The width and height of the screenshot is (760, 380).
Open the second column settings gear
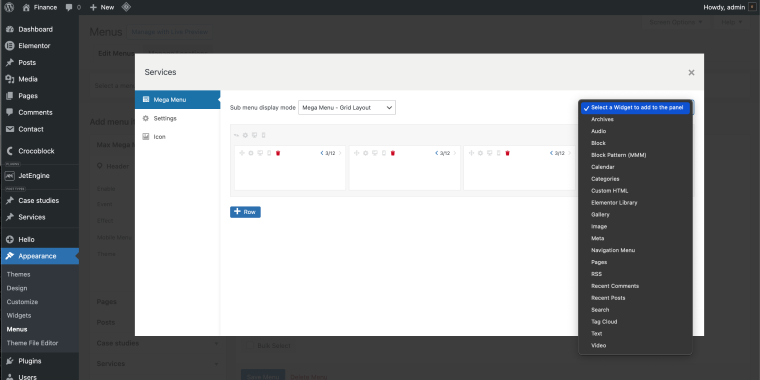pyautogui.click(x=366, y=153)
